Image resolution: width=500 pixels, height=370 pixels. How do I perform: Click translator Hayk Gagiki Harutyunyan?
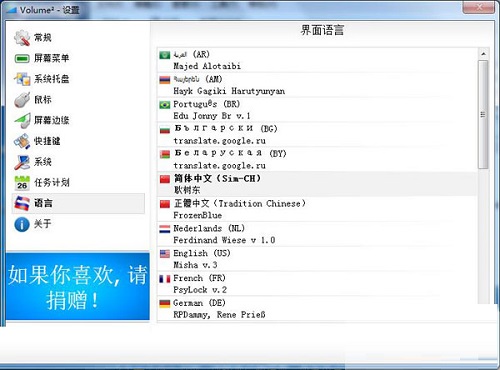(229, 91)
